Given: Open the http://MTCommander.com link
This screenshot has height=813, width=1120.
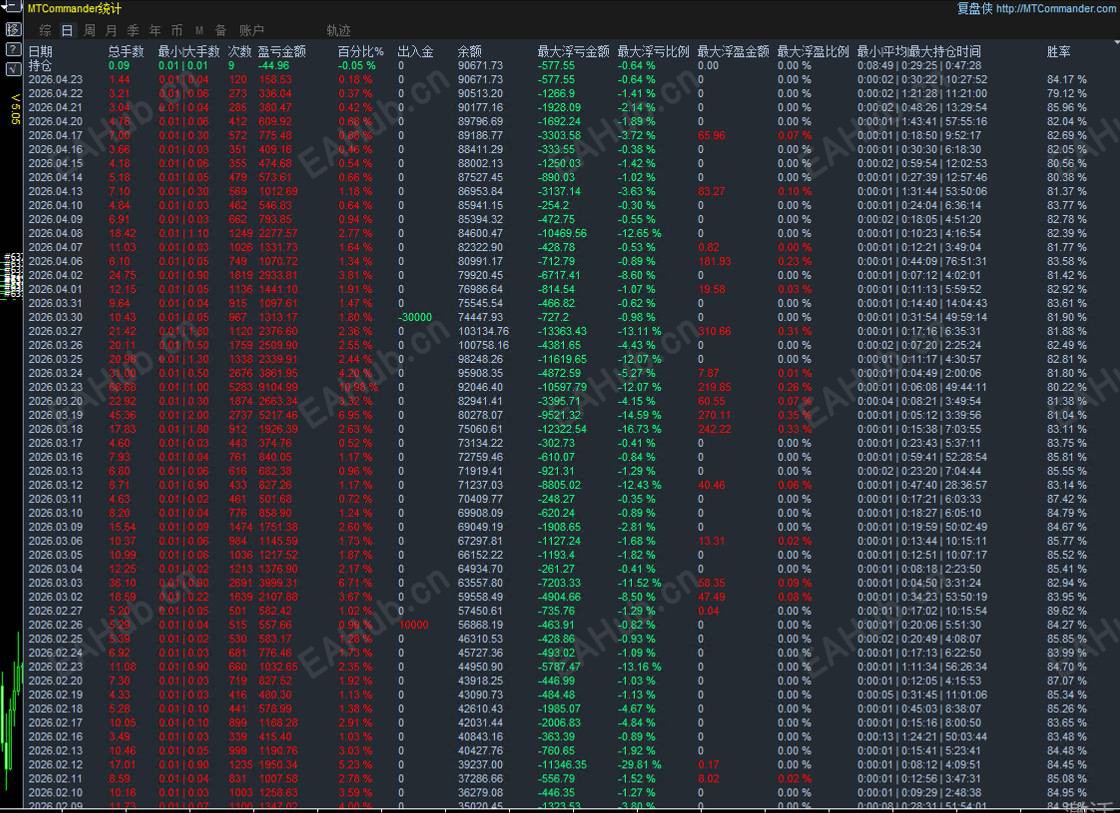Looking at the screenshot, I should [1056, 9].
